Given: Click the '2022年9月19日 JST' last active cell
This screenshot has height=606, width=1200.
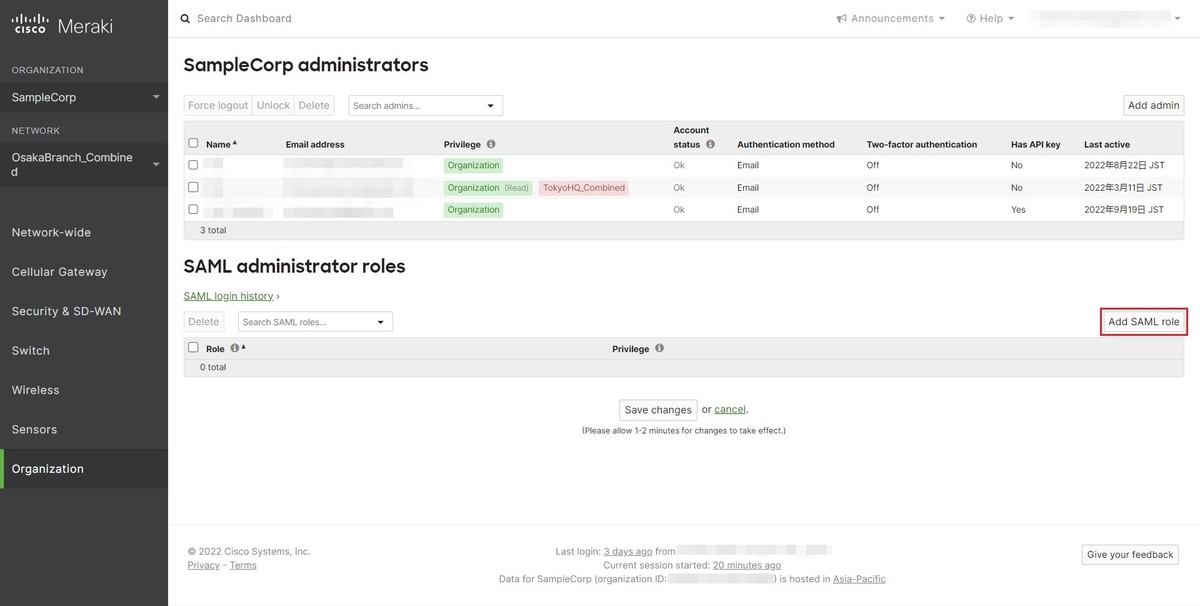Looking at the screenshot, I should pyautogui.click(x=1124, y=210).
